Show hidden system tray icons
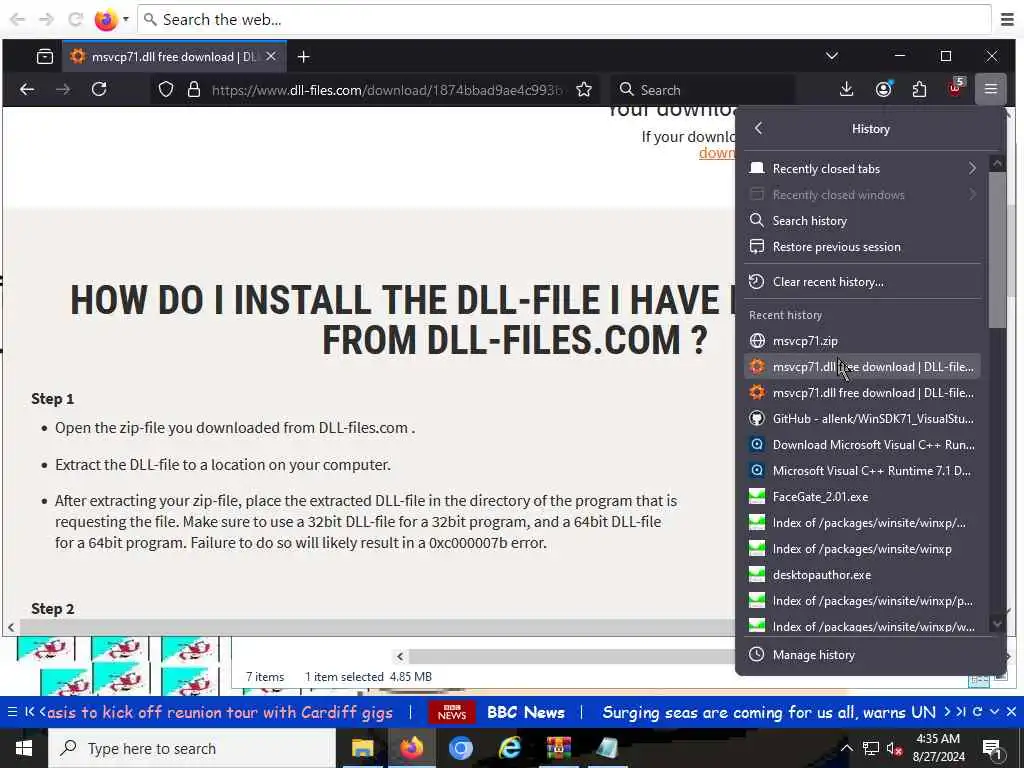The image size is (1024, 768). [x=846, y=748]
